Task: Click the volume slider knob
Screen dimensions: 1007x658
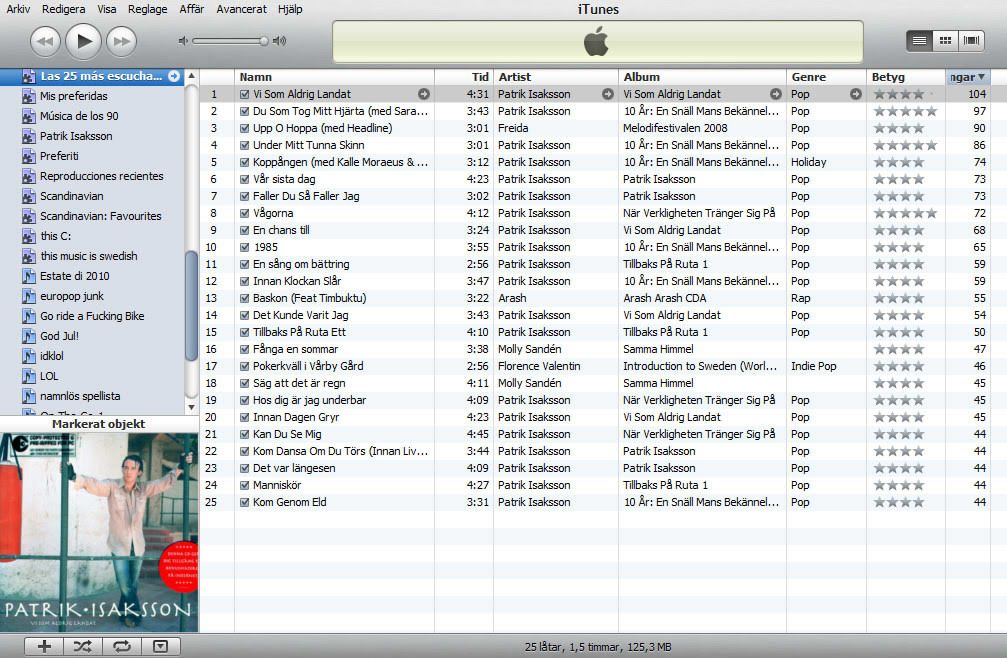Action: [263, 41]
